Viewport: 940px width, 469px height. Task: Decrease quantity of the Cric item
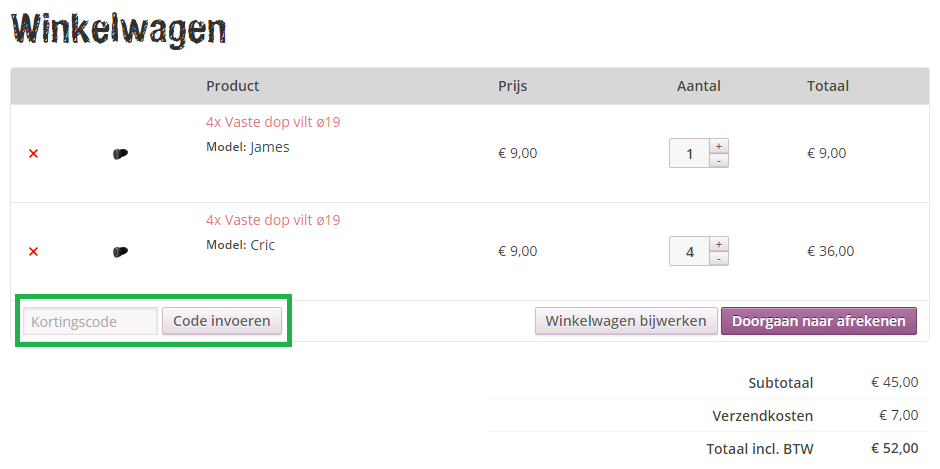coord(719,258)
